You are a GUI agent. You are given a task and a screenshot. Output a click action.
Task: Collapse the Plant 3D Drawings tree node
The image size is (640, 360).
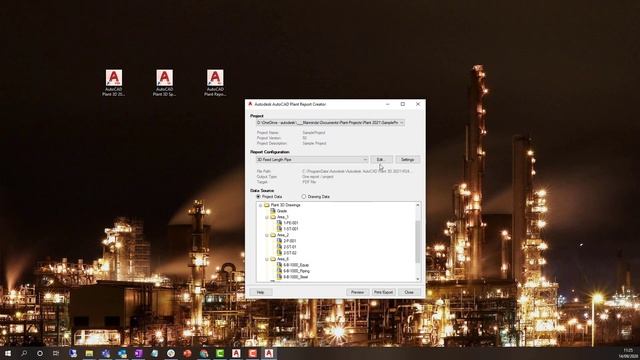pos(260,205)
